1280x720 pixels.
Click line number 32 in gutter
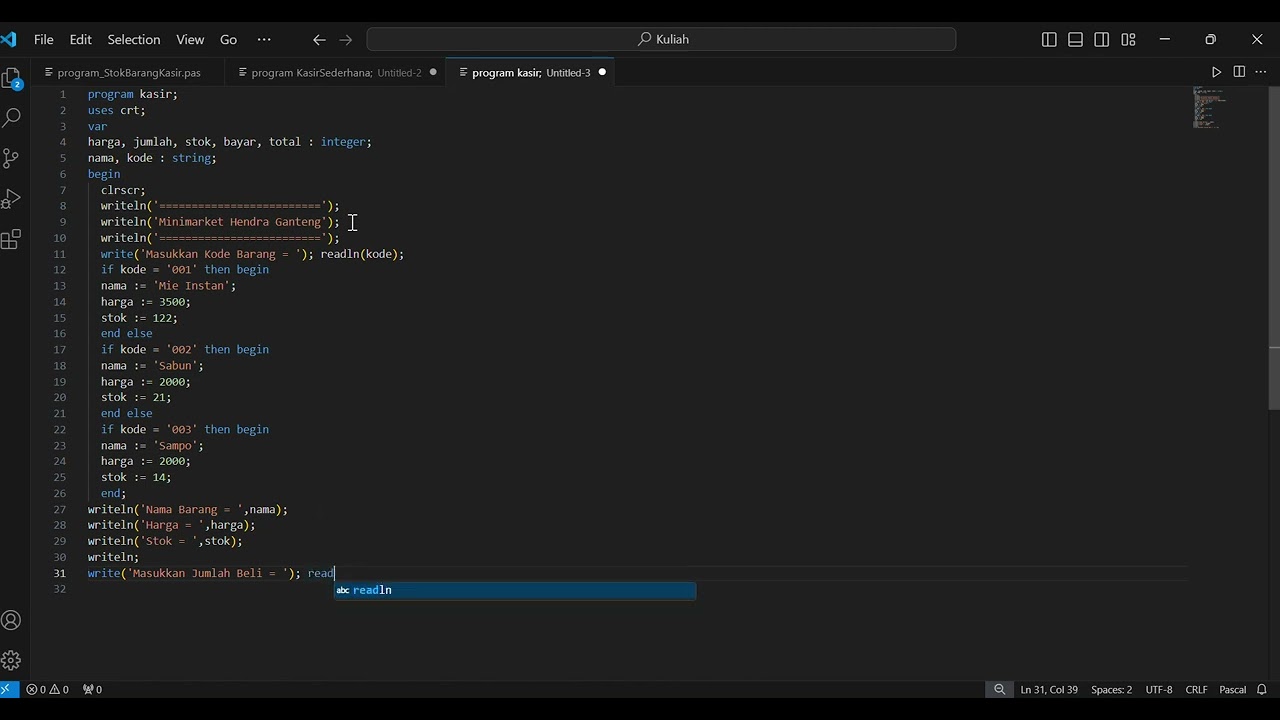tap(60, 590)
